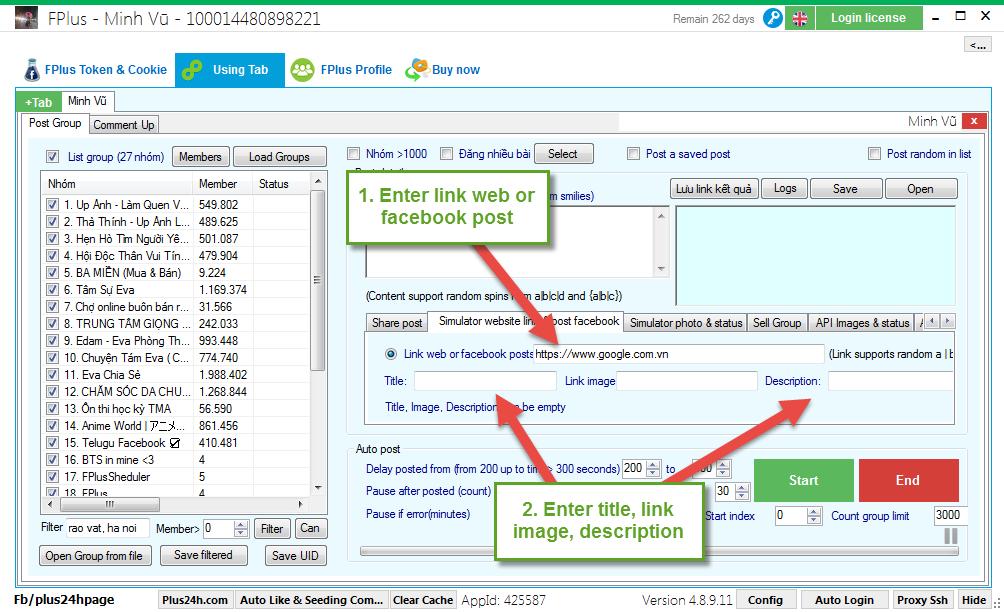Screen dimensions: 1004x612
Task: Focus the Filter keyword text box
Action: [108, 528]
